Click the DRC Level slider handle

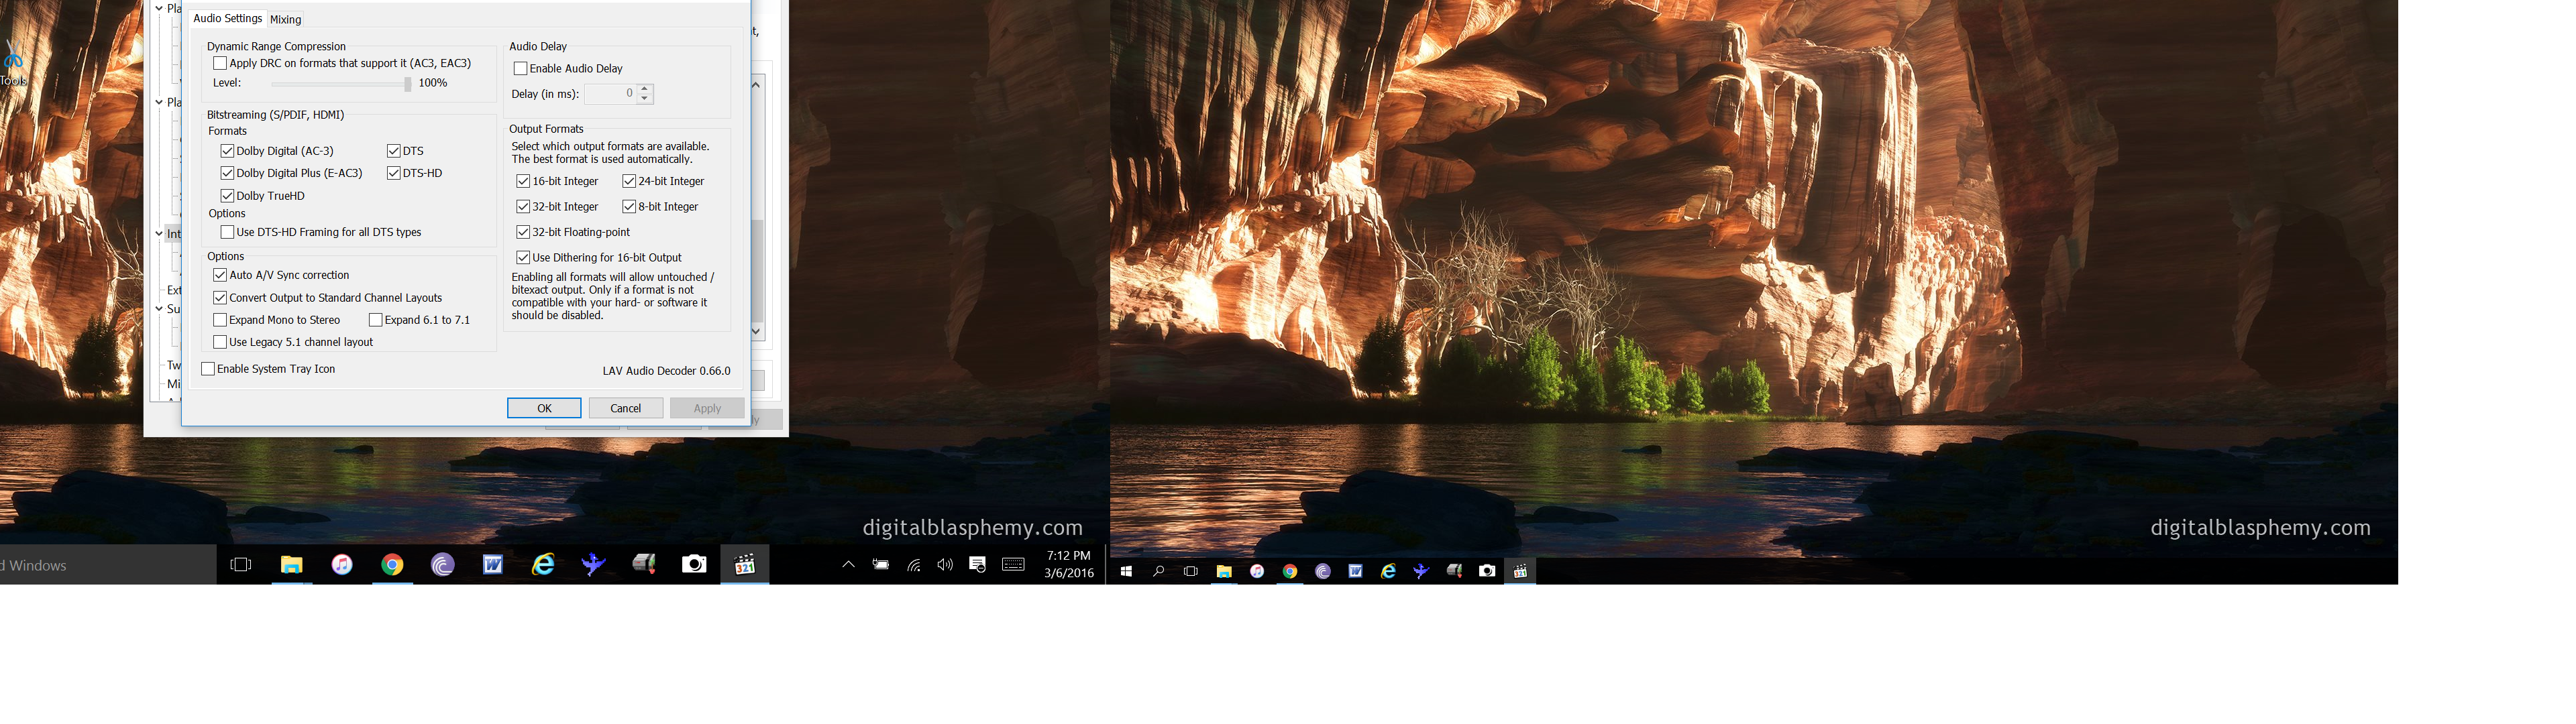pos(407,84)
